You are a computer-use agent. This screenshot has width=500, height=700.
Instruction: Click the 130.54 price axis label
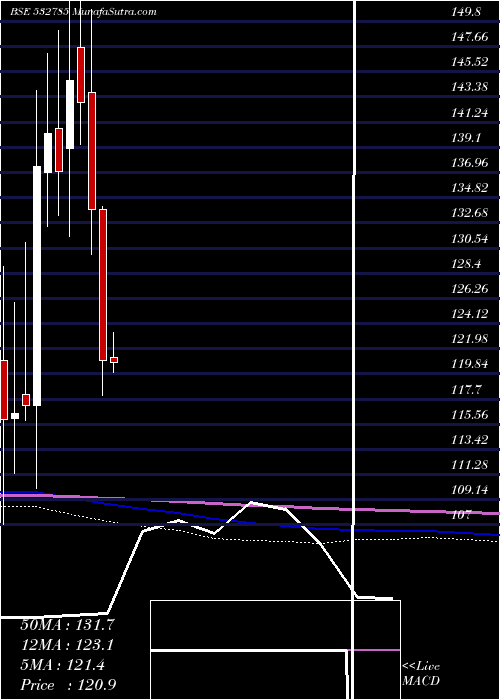click(x=469, y=239)
